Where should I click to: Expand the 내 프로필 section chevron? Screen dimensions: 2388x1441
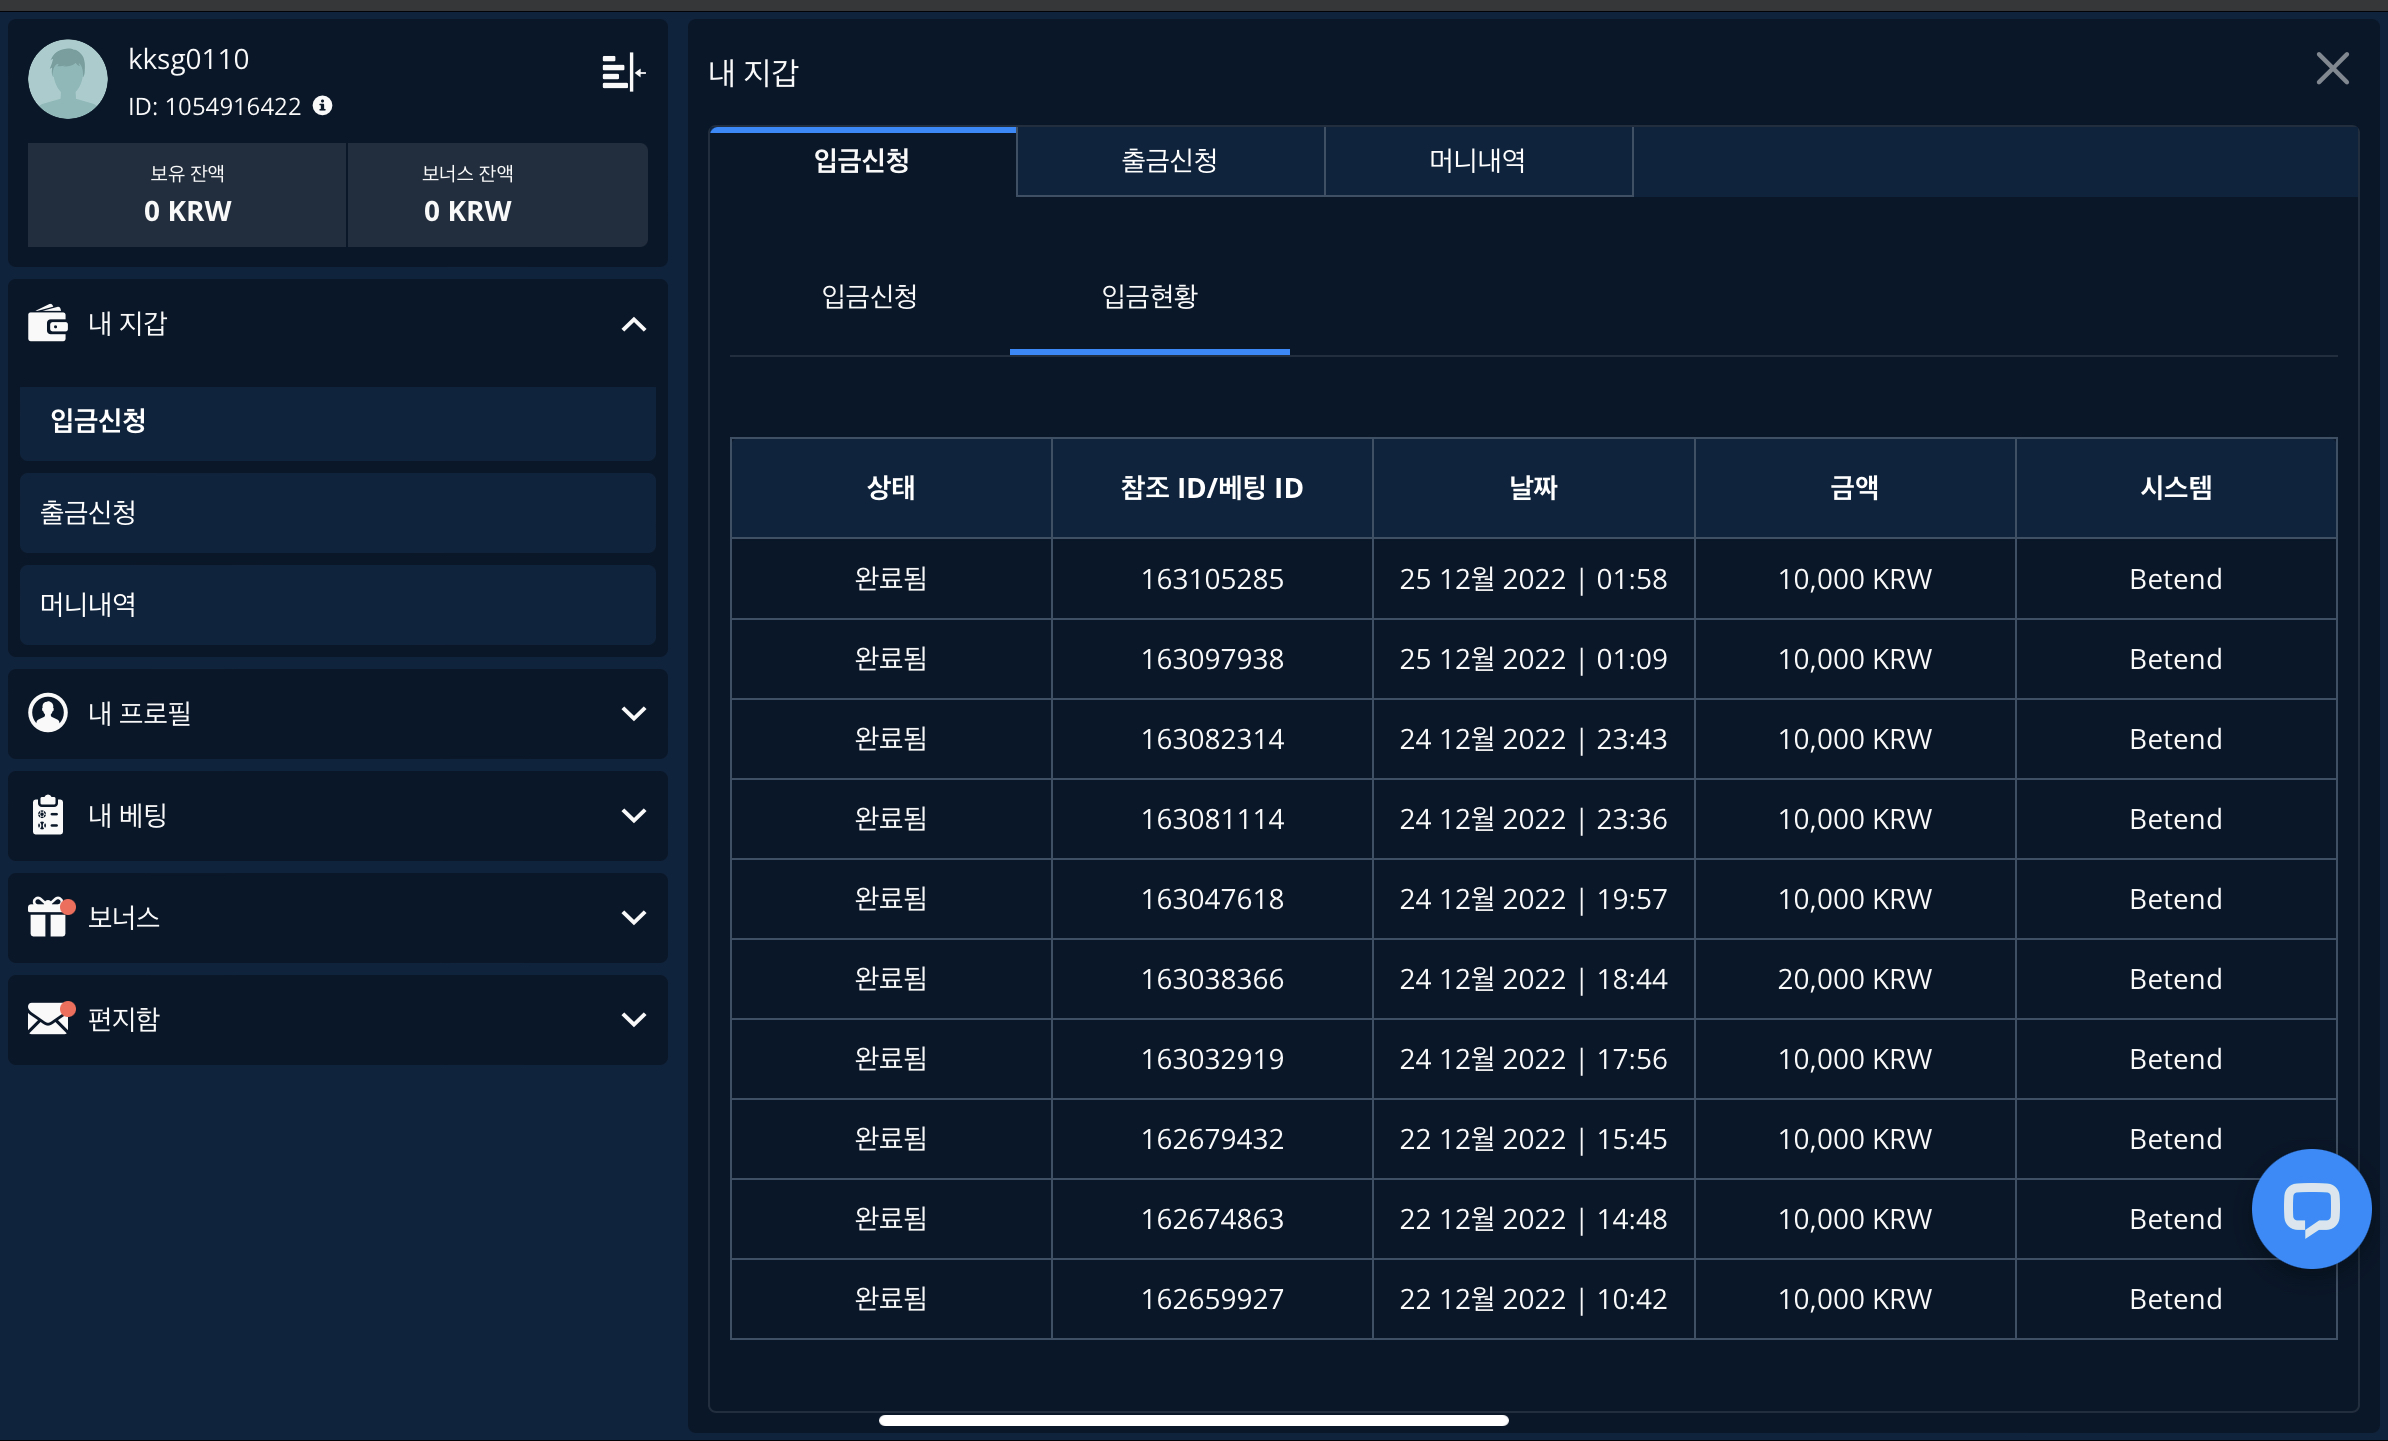633,713
